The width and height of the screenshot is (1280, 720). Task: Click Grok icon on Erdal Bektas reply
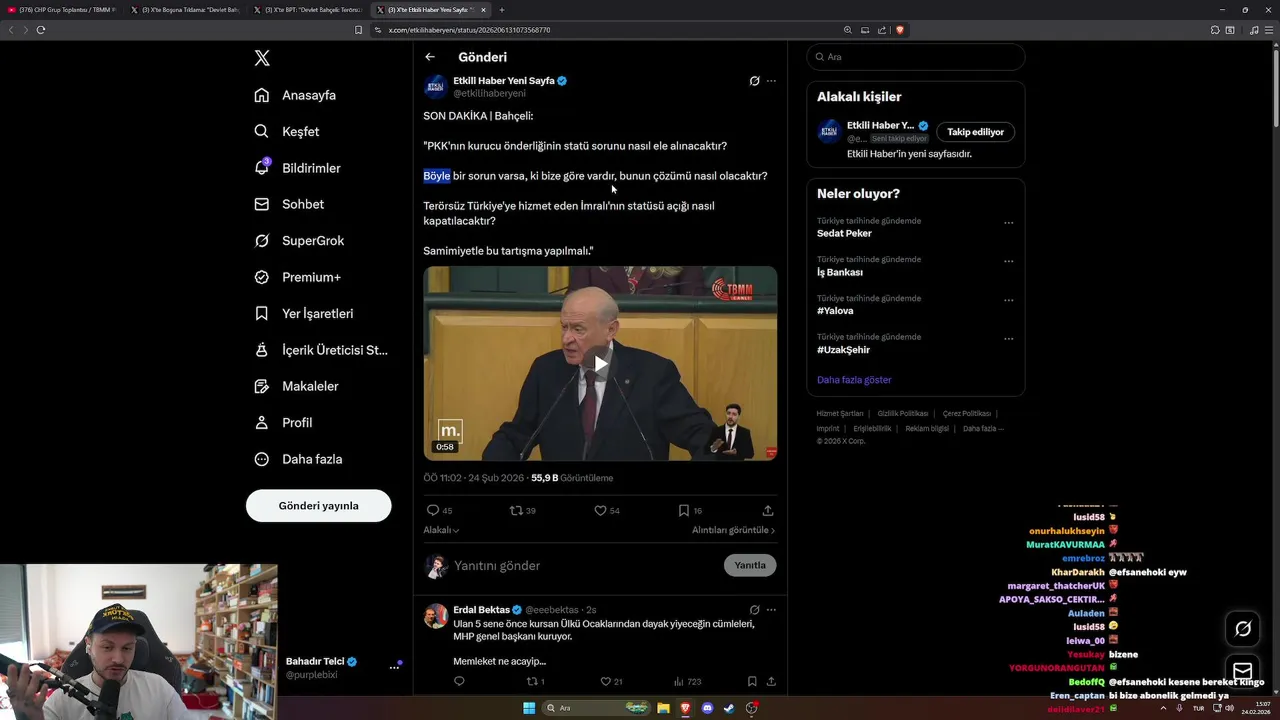[x=754, y=610]
